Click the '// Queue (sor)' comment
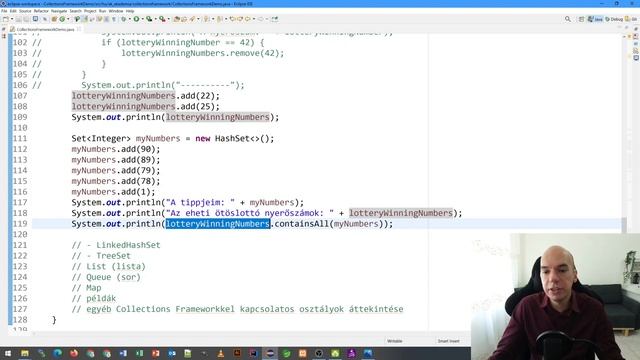The width and height of the screenshot is (640, 360). [x=106, y=277]
